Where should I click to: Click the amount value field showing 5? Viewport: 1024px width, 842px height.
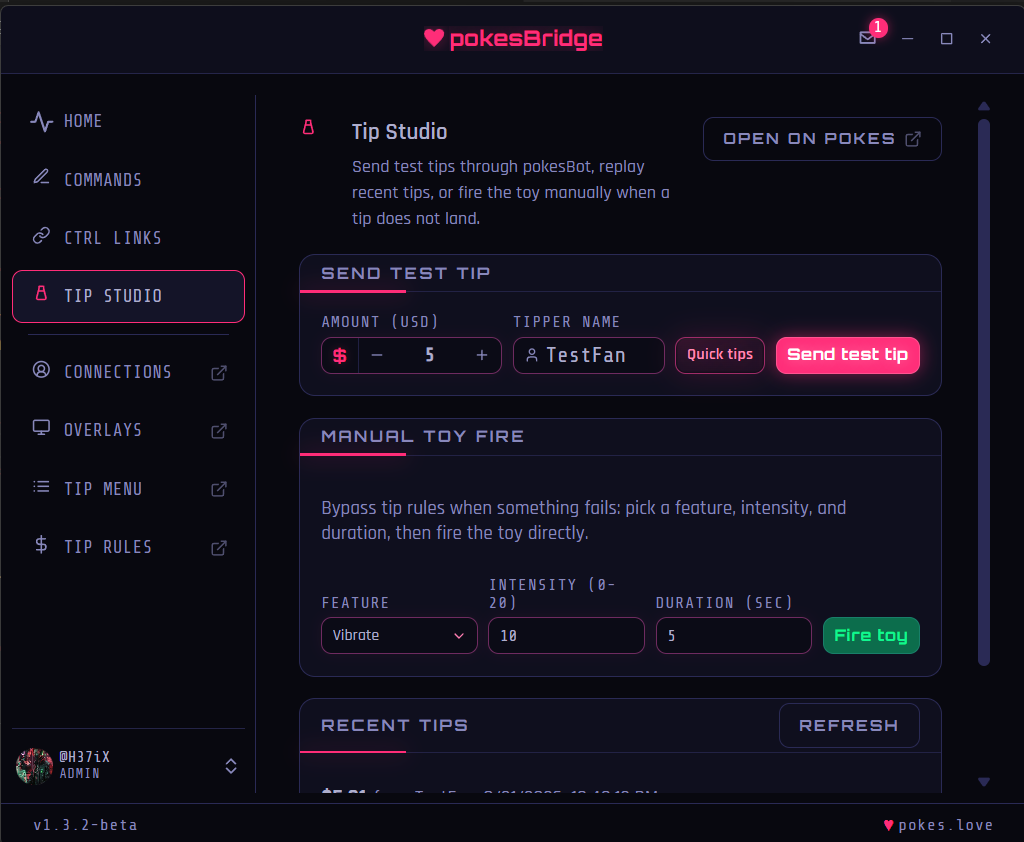tap(429, 355)
